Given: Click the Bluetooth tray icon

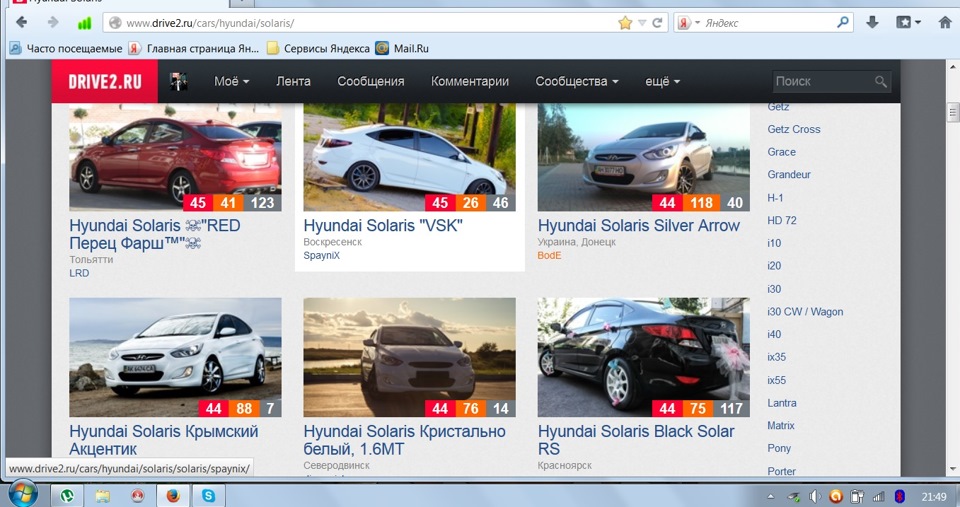Looking at the screenshot, I should point(899,497).
